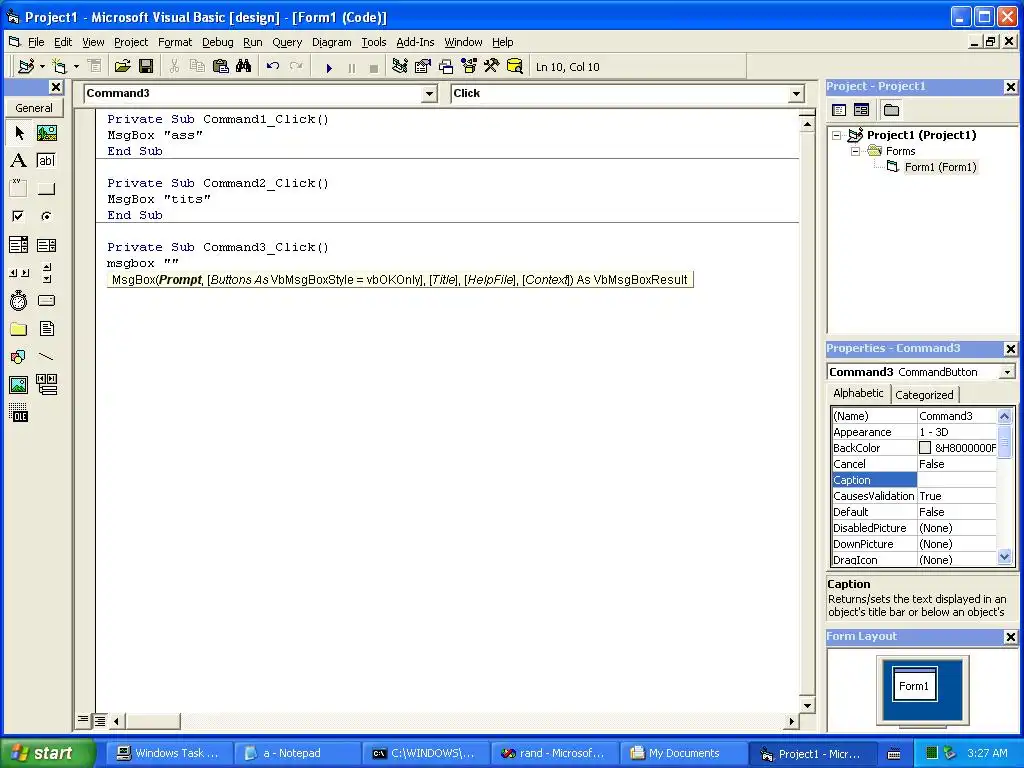Viewport: 1024px width, 768px height.
Task: Open the Command3 object dropdown in code window
Action: click(x=429, y=94)
